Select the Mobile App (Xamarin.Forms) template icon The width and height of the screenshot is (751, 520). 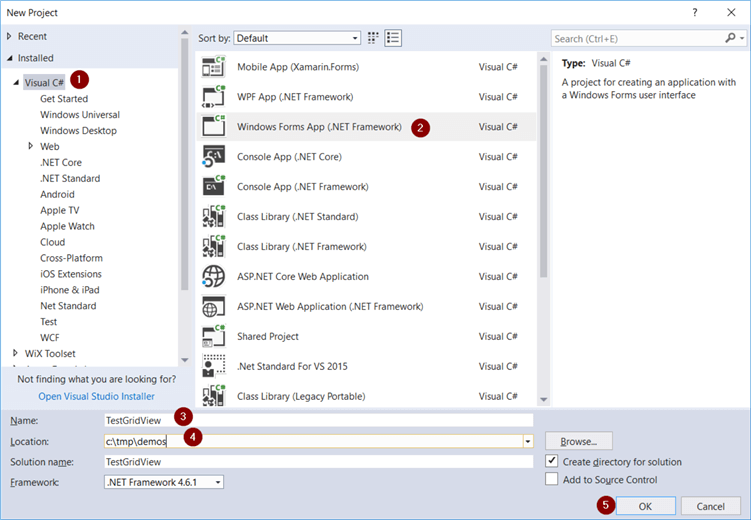(213, 67)
